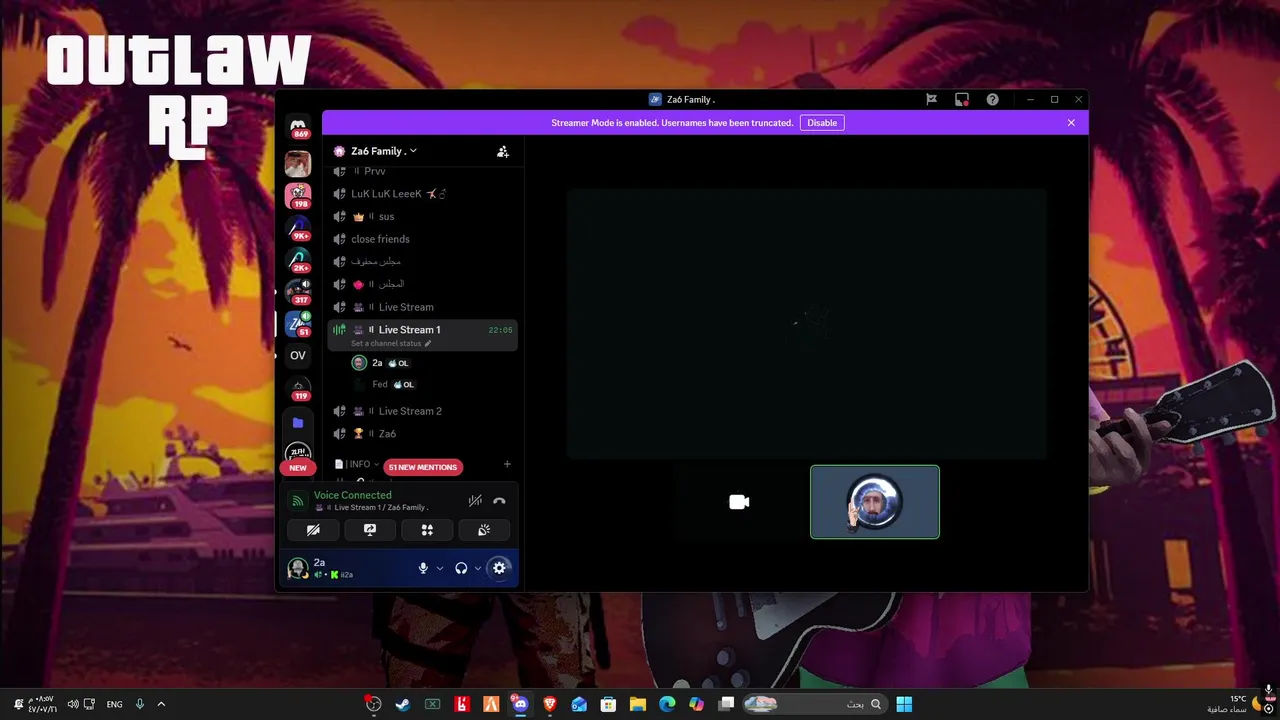Deafen with the headphones icon
This screenshot has width=1280, height=720.
point(461,568)
